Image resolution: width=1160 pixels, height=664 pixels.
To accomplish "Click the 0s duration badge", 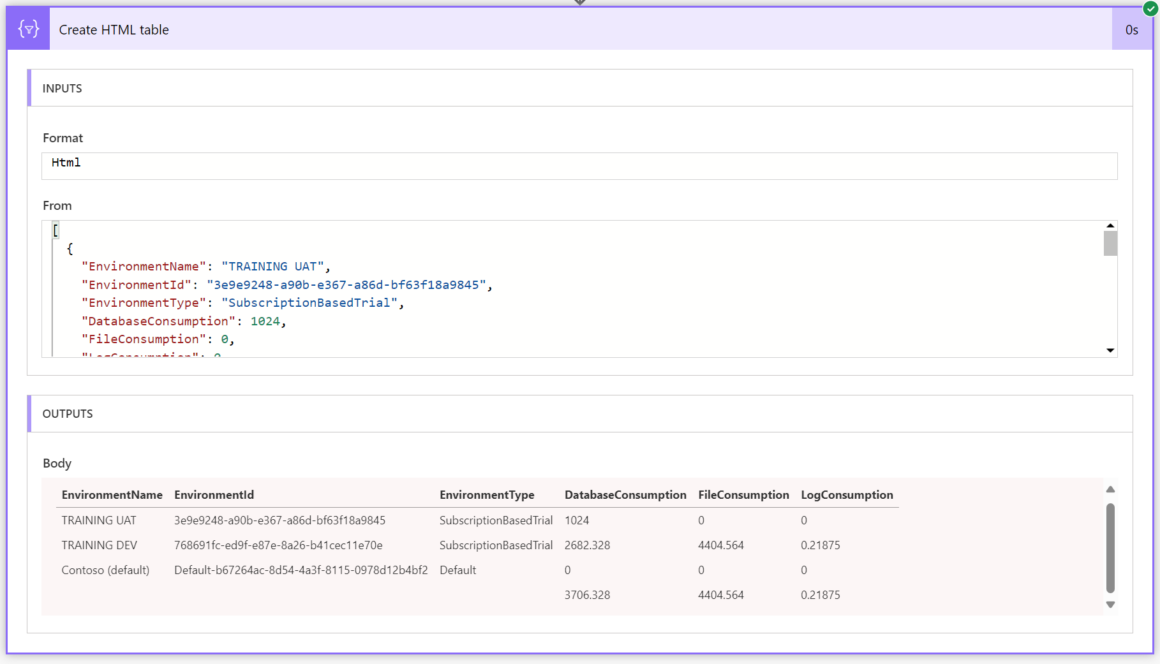I will pos(1132,29).
